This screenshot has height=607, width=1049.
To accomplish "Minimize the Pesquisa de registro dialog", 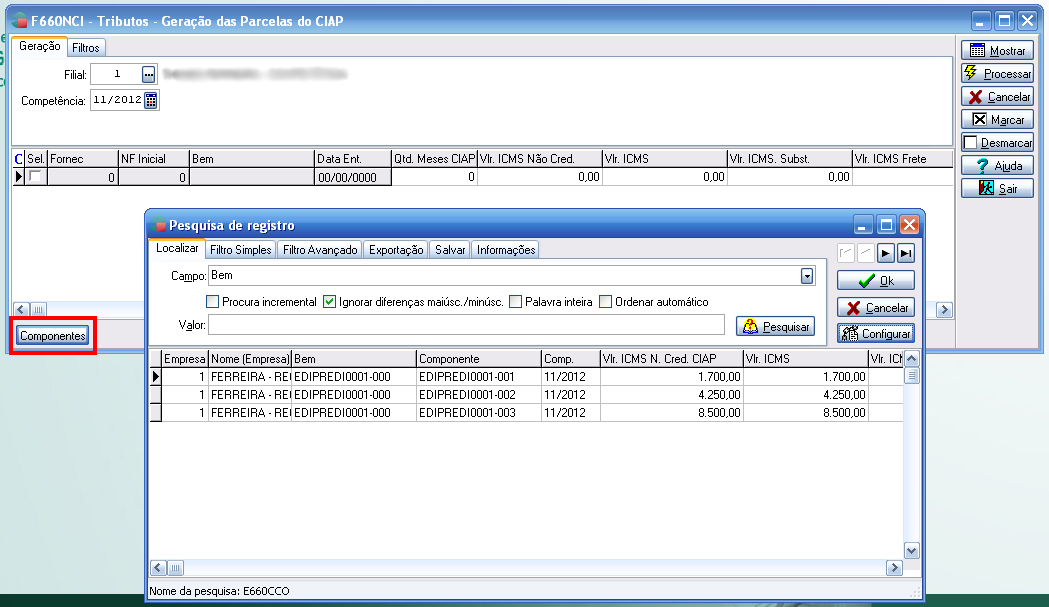I will (x=864, y=225).
